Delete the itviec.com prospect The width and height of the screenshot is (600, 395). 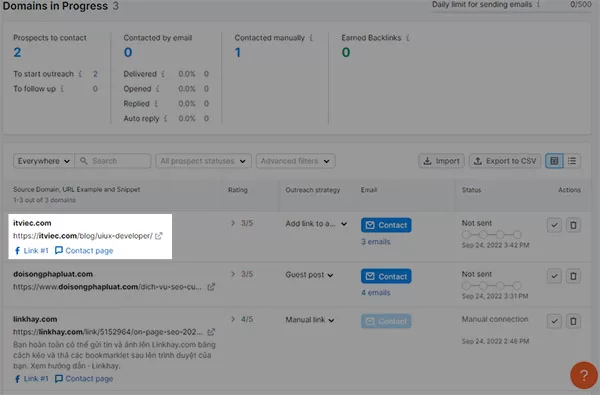coord(573,225)
